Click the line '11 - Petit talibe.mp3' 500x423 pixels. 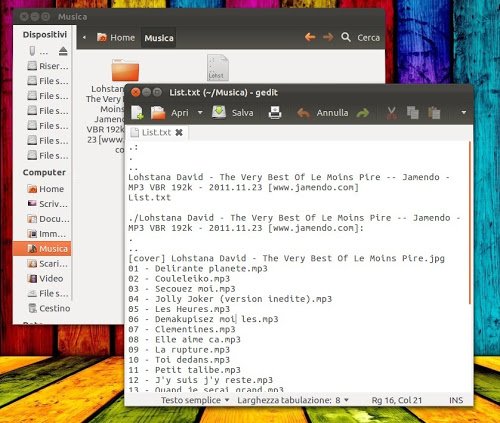[185, 370]
